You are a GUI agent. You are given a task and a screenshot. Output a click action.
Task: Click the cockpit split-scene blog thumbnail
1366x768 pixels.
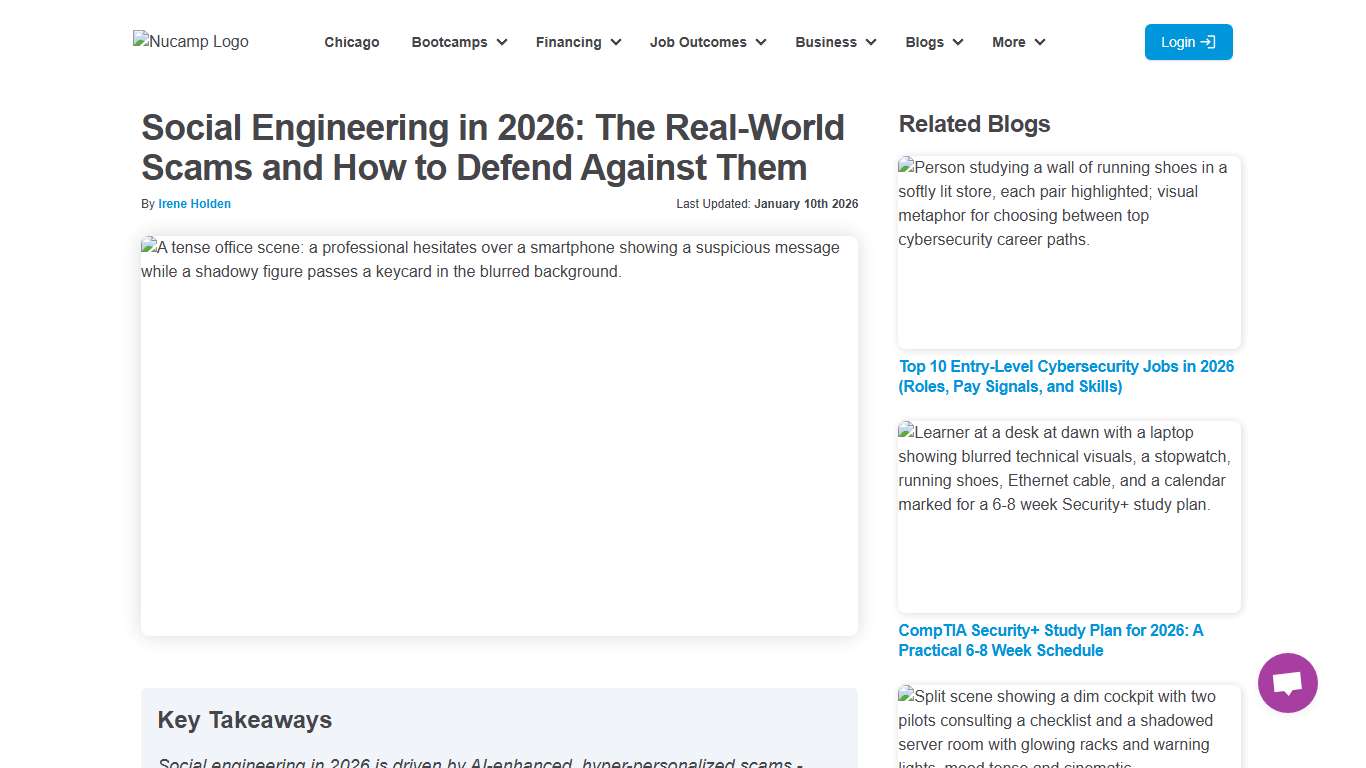click(1069, 730)
